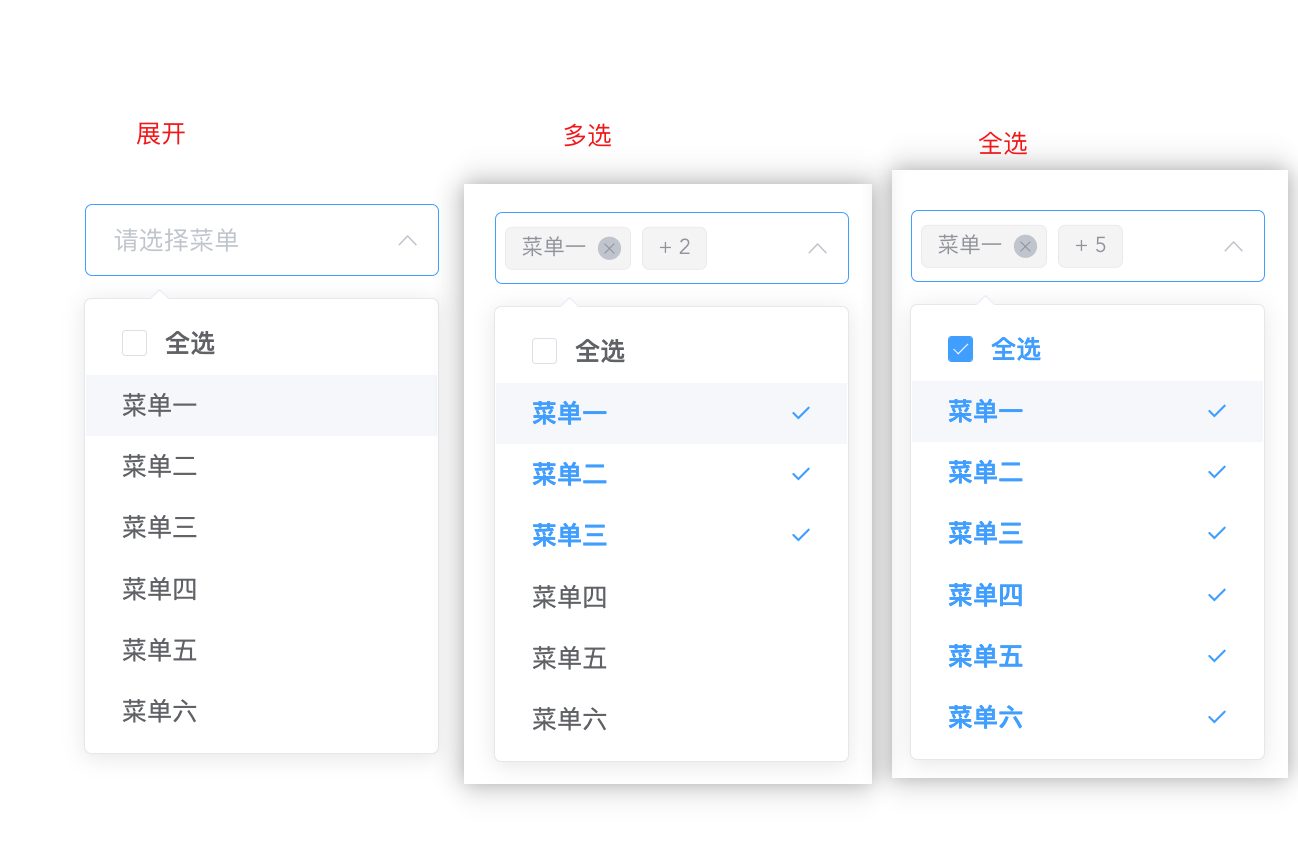Click the red 多选 heading label
Image resolution: width=1298 pixels, height=844 pixels.
tap(587, 136)
